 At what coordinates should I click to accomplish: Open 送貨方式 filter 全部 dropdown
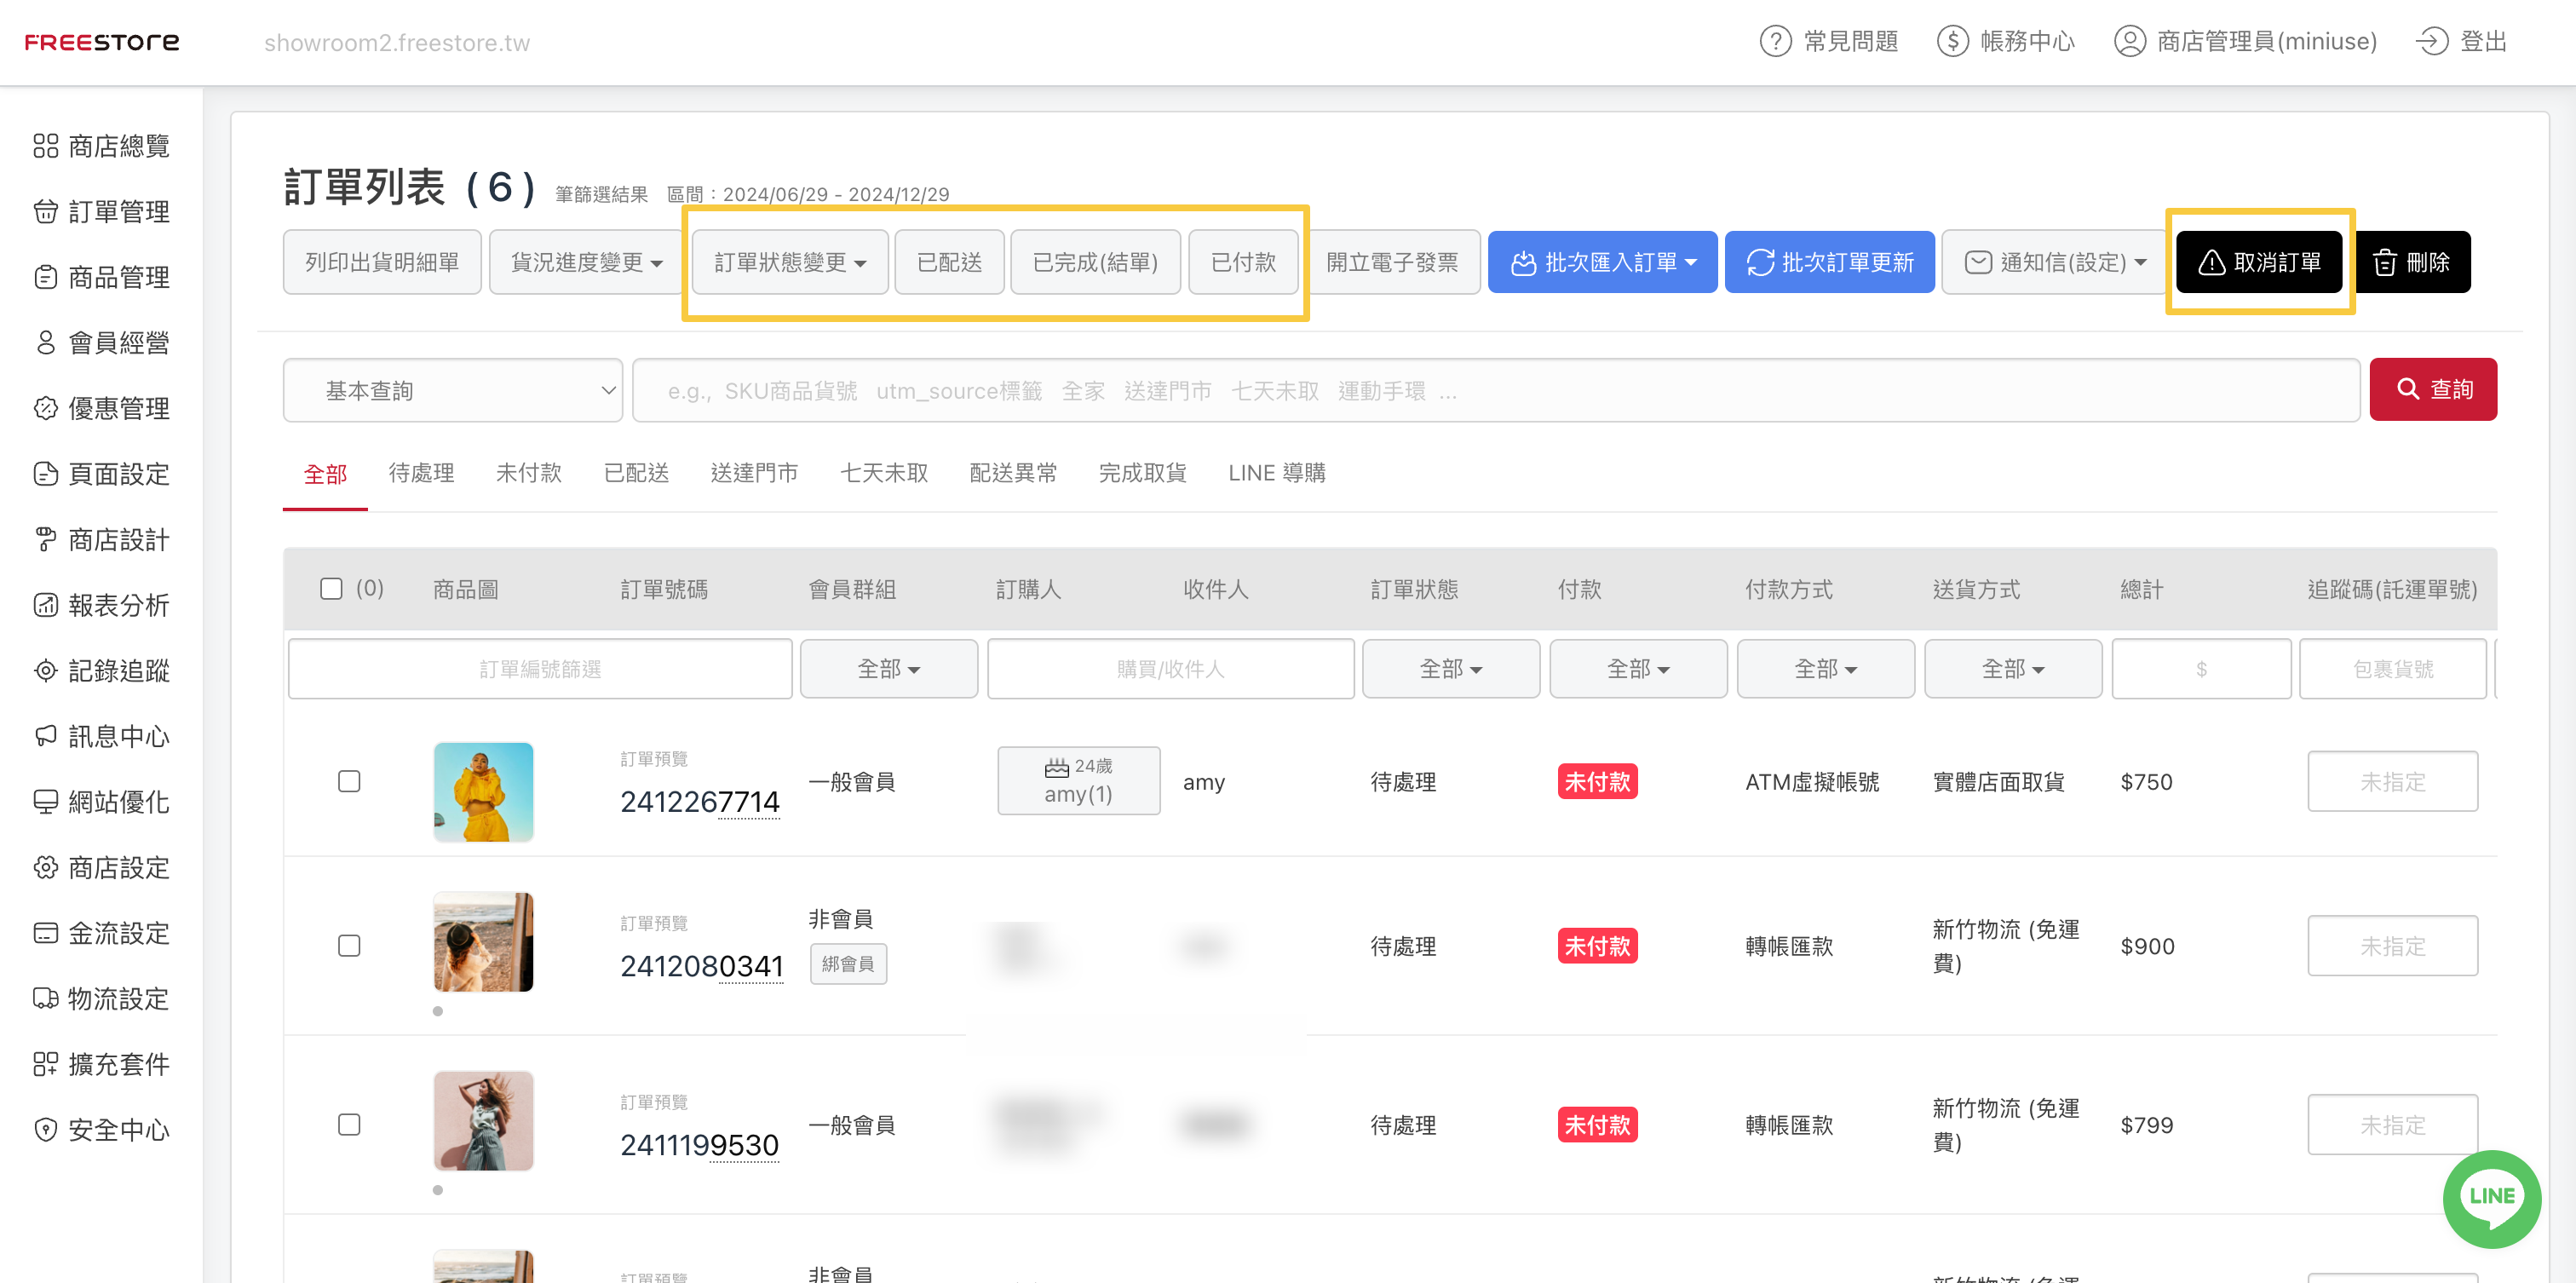tap(2012, 668)
